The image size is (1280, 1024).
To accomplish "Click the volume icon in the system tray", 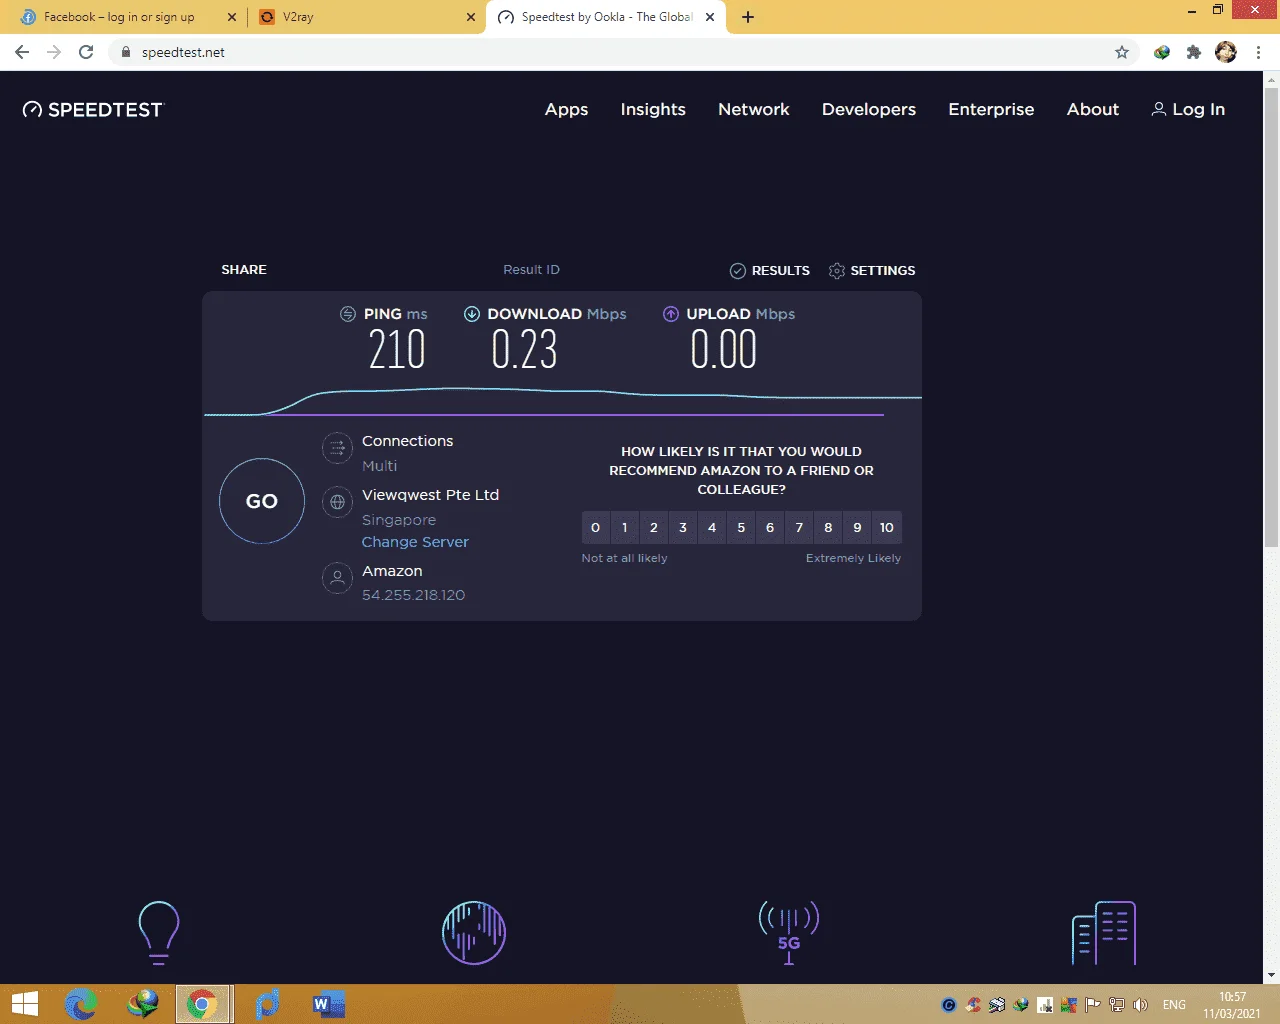I will click(1140, 1005).
